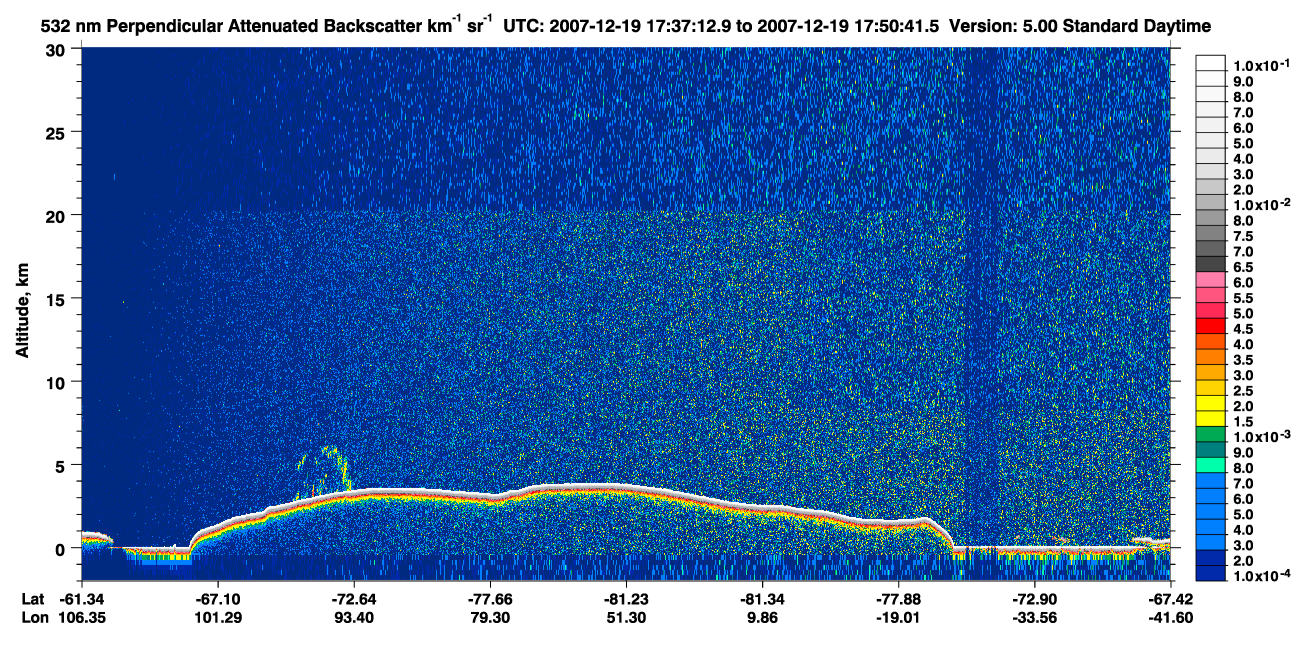The height and width of the screenshot is (667, 1300).
Task: Click the latitude value '-67.10'
Action: pyautogui.click(x=217, y=599)
